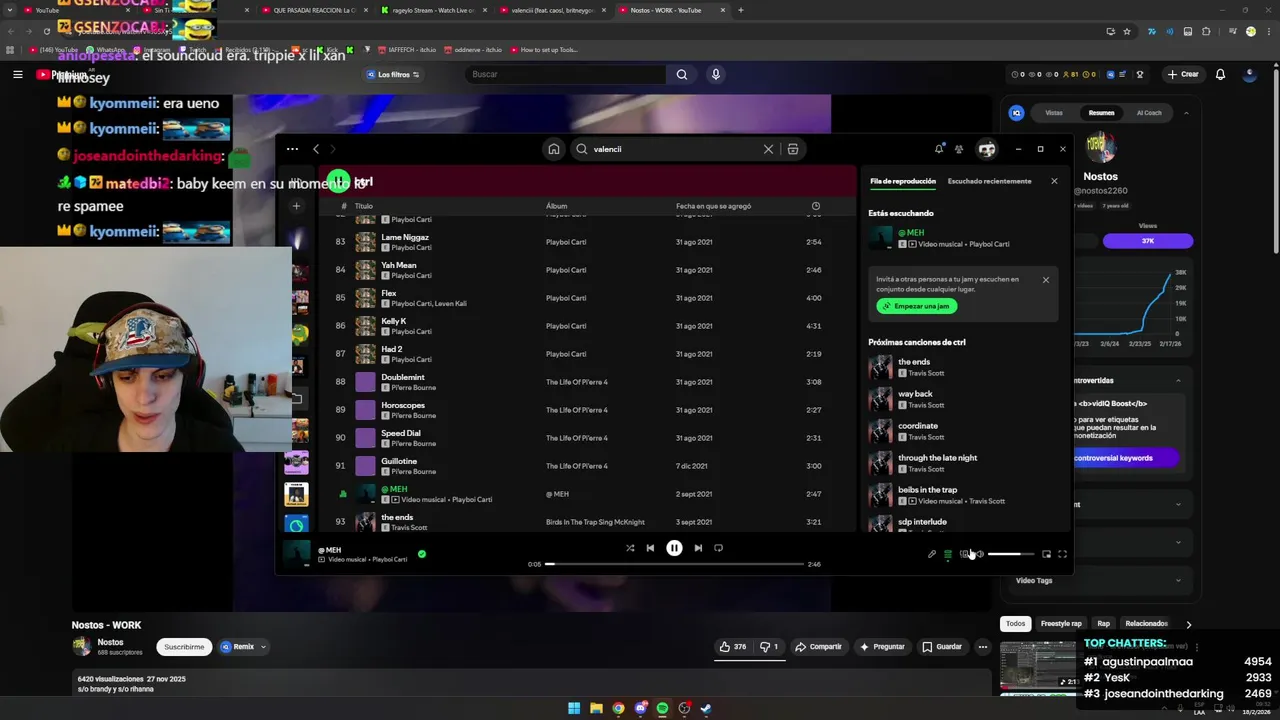This screenshot has height=720, width=1280.
Task: Collapse vidIQ panel with chevron up
Action: [1186, 113]
